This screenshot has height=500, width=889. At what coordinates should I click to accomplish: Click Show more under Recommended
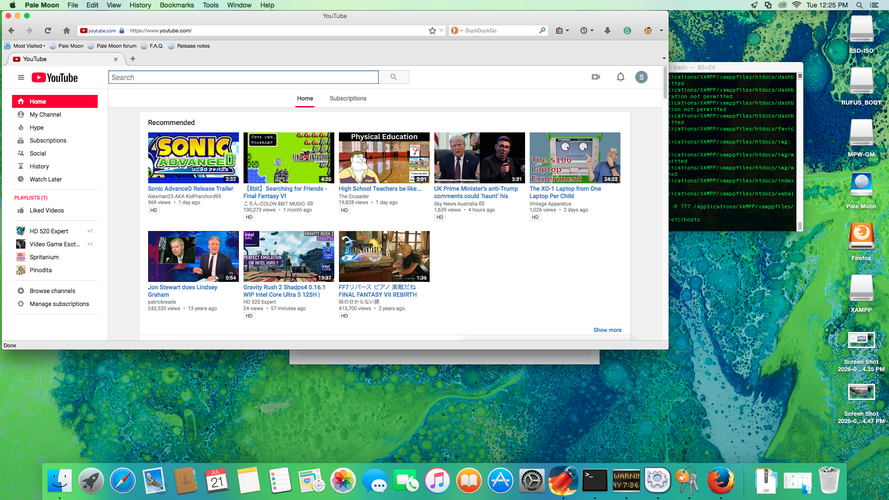(607, 330)
